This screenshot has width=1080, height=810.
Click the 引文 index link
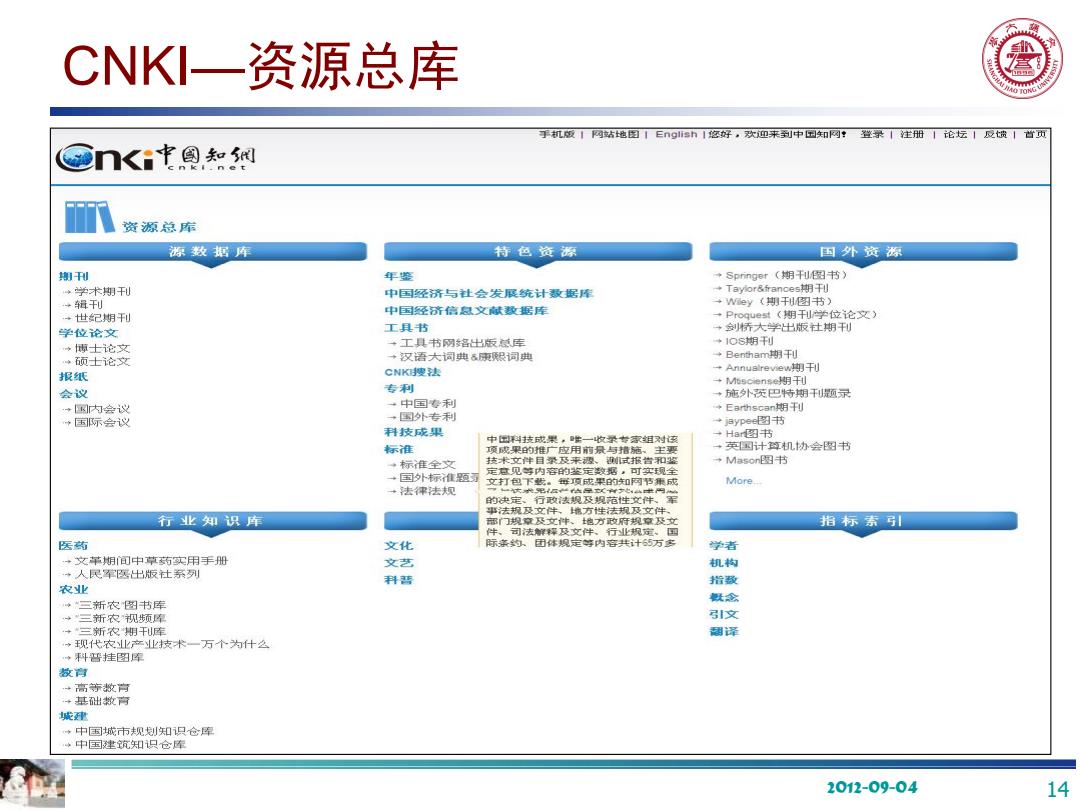[724, 614]
